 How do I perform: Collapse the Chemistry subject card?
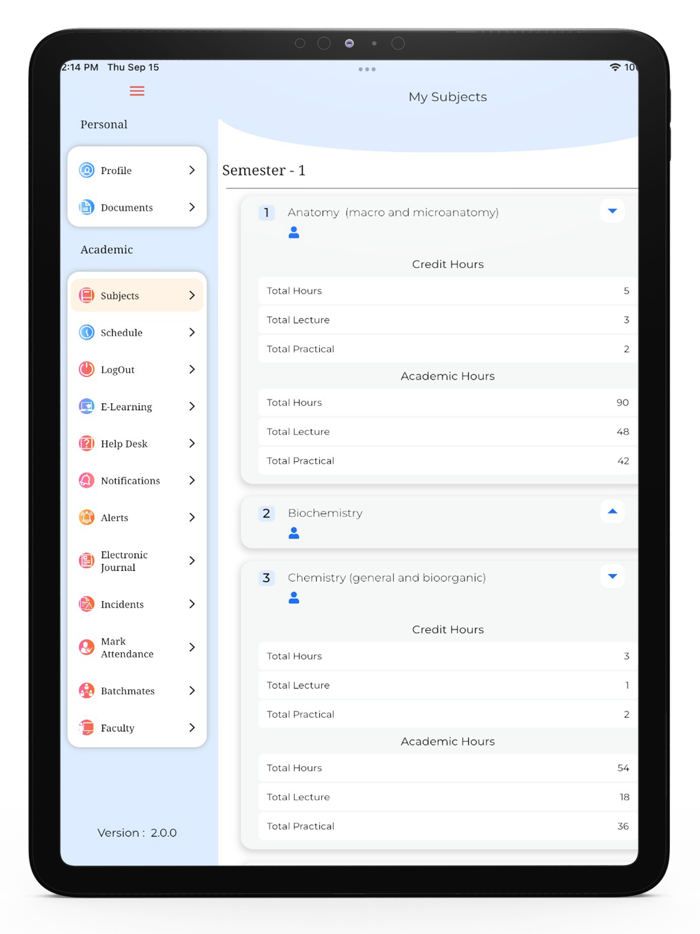612,576
